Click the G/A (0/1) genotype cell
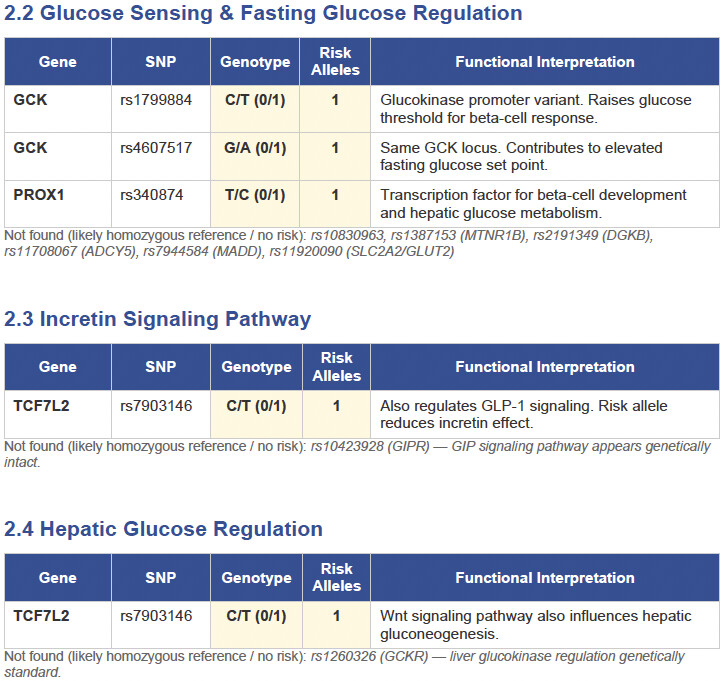 [255, 148]
